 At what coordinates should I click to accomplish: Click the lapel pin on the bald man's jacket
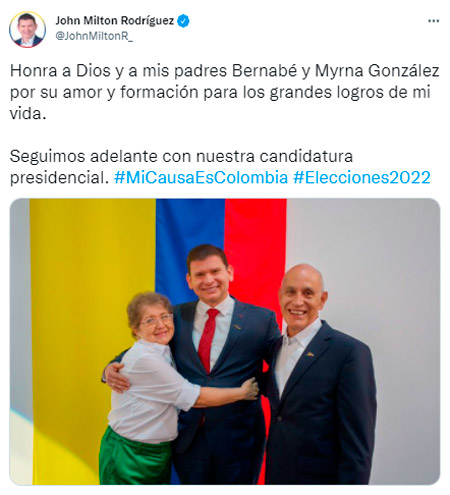(x=310, y=354)
